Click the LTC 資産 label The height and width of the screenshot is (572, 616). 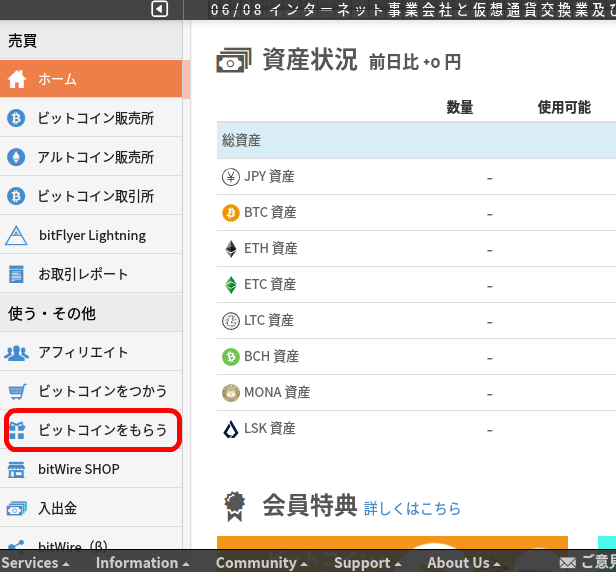269,321
